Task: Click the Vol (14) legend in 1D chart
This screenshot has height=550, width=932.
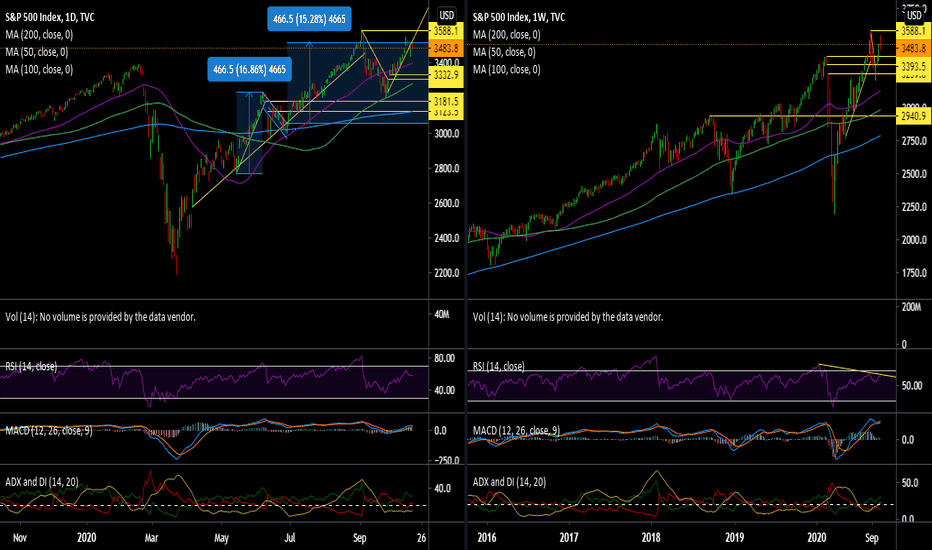Action: (100, 318)
